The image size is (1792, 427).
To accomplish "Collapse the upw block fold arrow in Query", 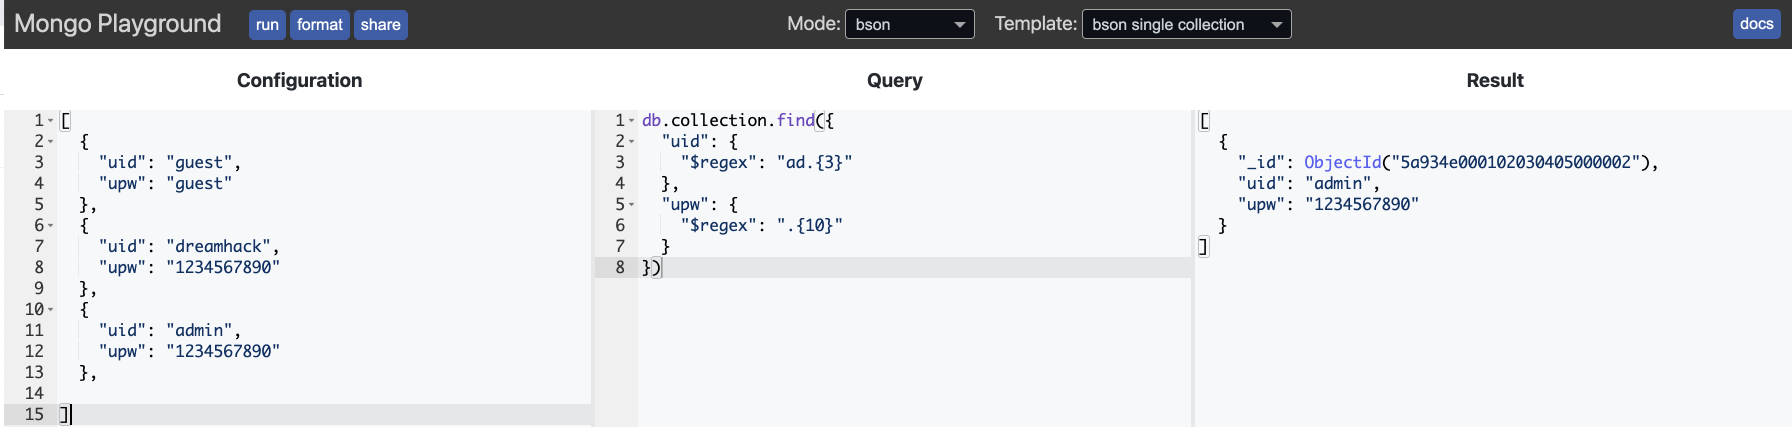I will pos(631,205).
